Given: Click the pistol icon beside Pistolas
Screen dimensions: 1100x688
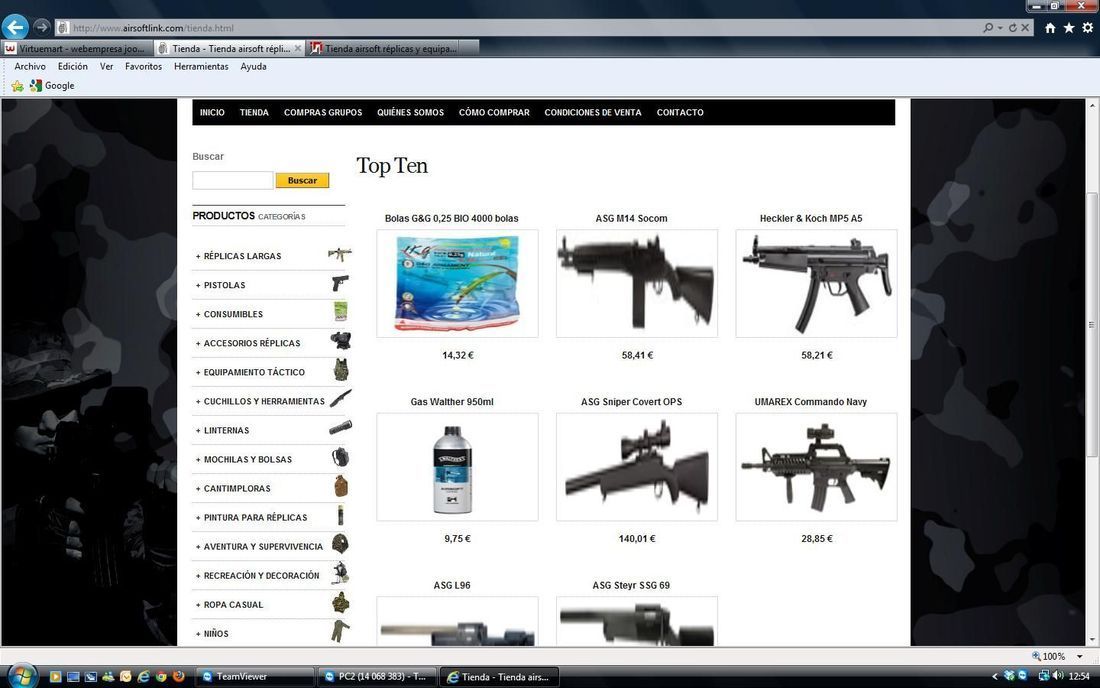Looking at the screenshot, I should click(x=340, y=283).
